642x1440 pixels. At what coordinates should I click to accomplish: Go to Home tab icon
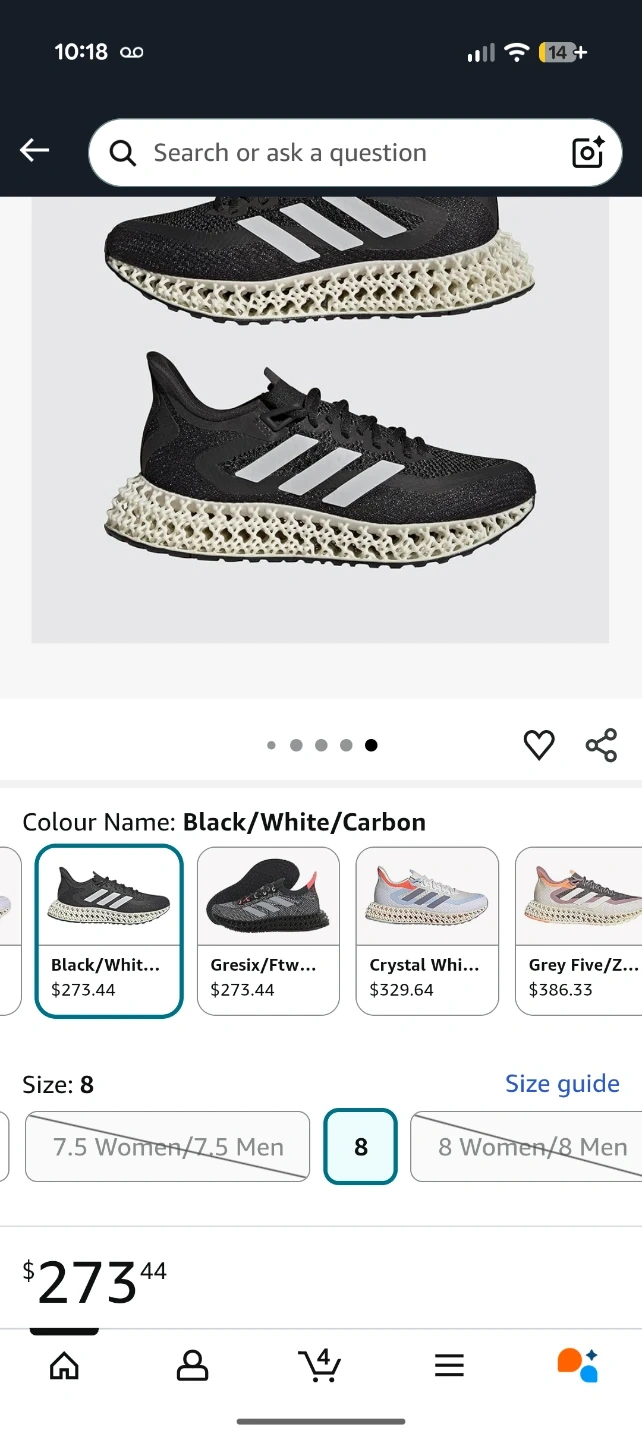point(64,1365)
